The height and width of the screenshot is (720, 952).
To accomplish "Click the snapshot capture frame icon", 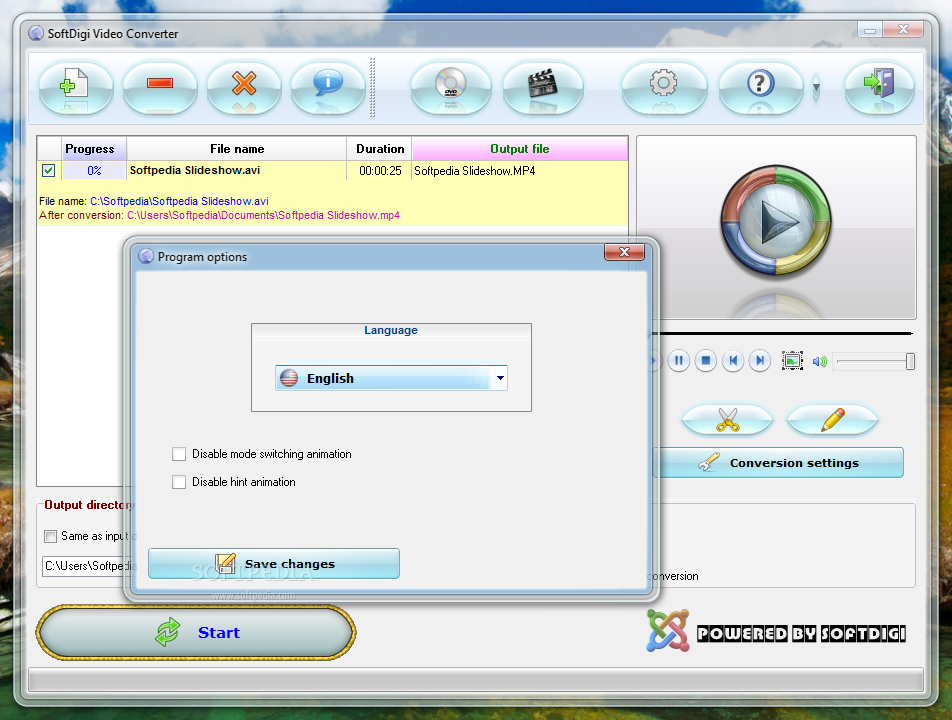I will click(x=792, y=361).
